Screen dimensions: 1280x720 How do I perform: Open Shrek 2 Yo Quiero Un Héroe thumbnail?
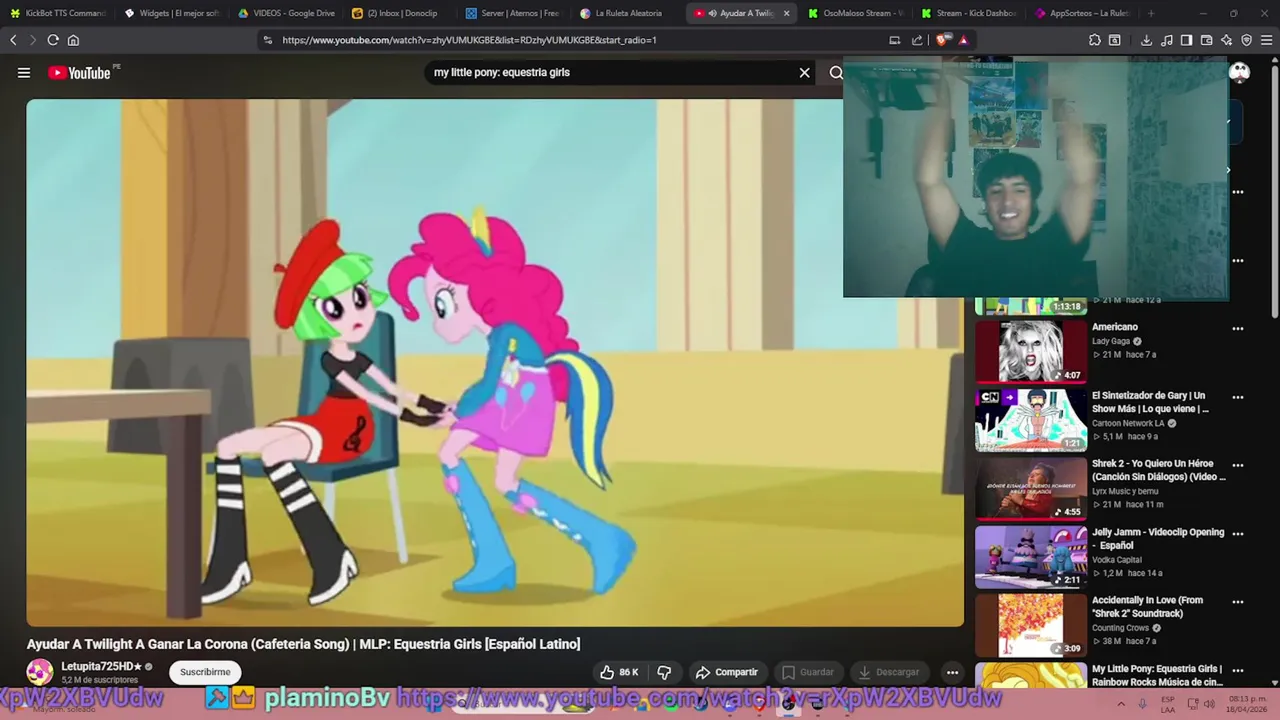click(x=1031, y=488)
